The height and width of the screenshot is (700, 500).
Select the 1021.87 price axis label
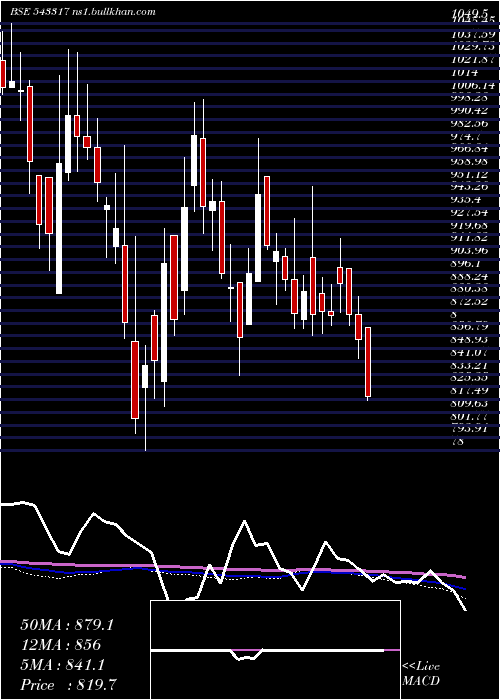click(474, 60)
